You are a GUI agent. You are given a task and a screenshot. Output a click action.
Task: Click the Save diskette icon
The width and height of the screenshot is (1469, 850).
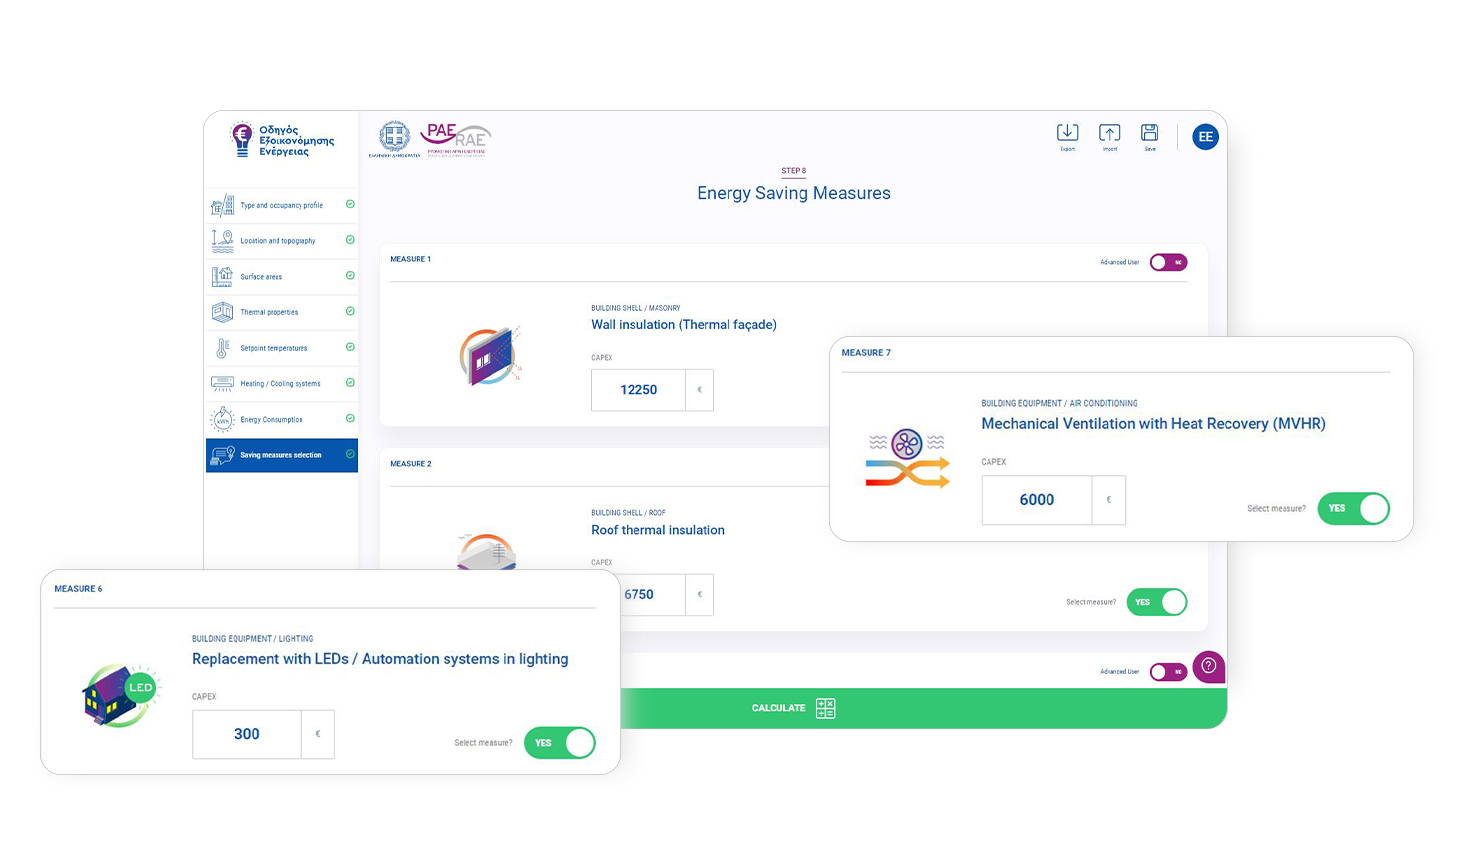point(1149,133)
